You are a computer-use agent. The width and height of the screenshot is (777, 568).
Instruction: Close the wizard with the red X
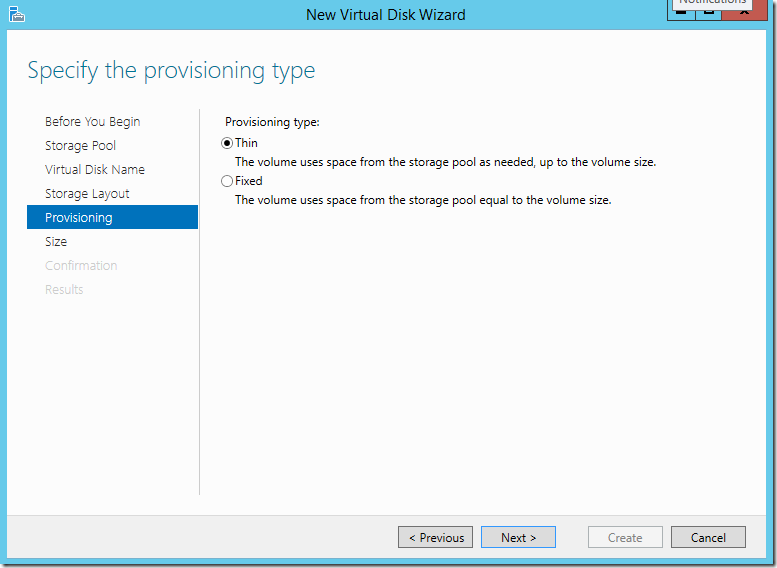(743, 11)
